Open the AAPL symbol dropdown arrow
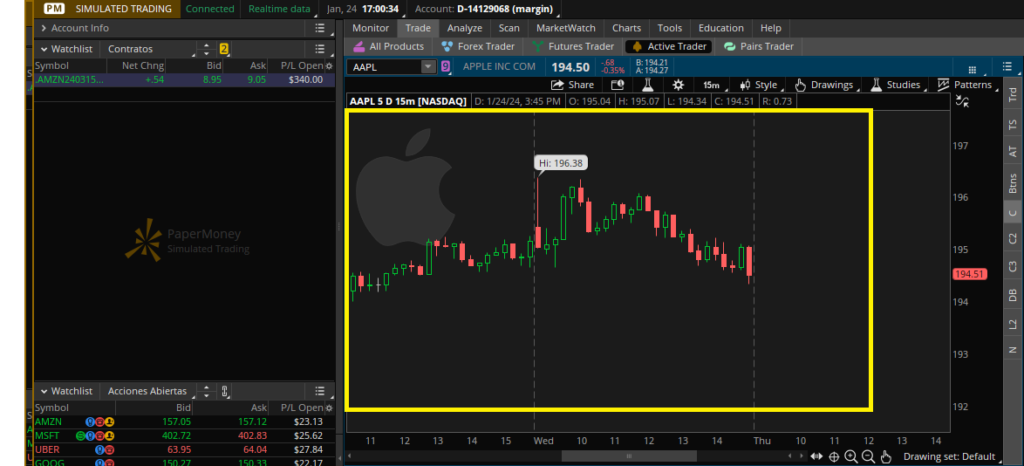The image size is (1024, 466). coord(428,67)
